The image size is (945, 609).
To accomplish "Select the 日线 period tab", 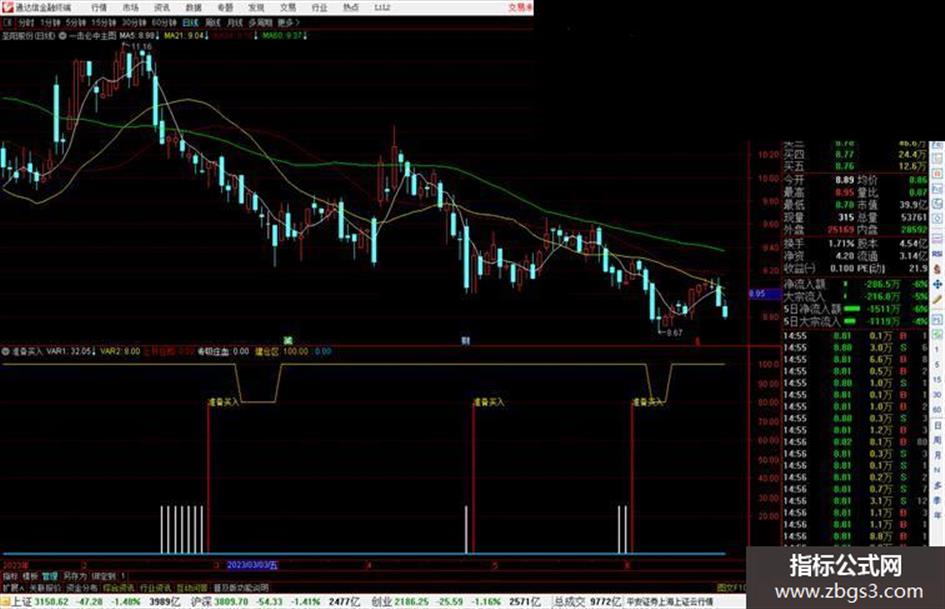I will click(x=190, y=23).
